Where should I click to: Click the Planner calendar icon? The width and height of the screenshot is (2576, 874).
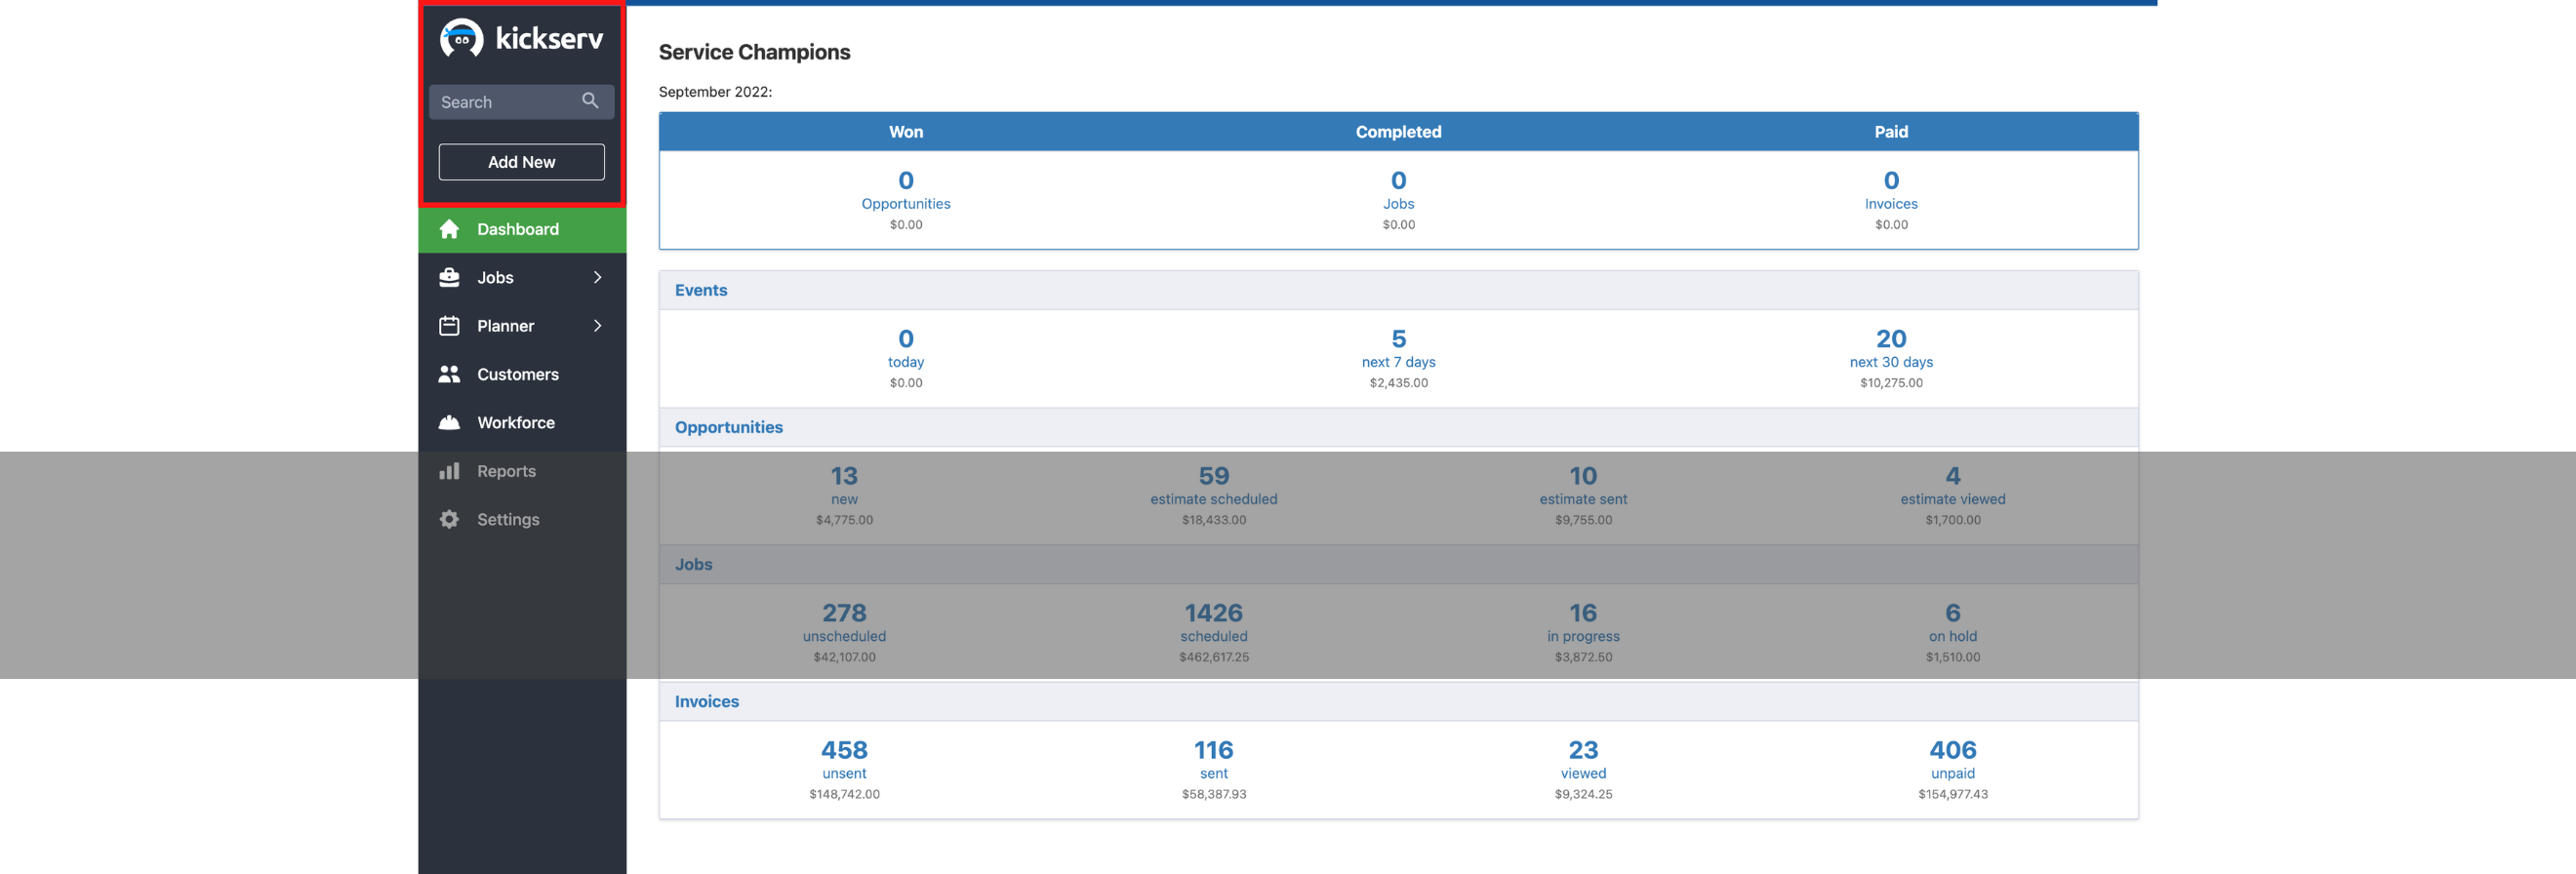point(449,326)
